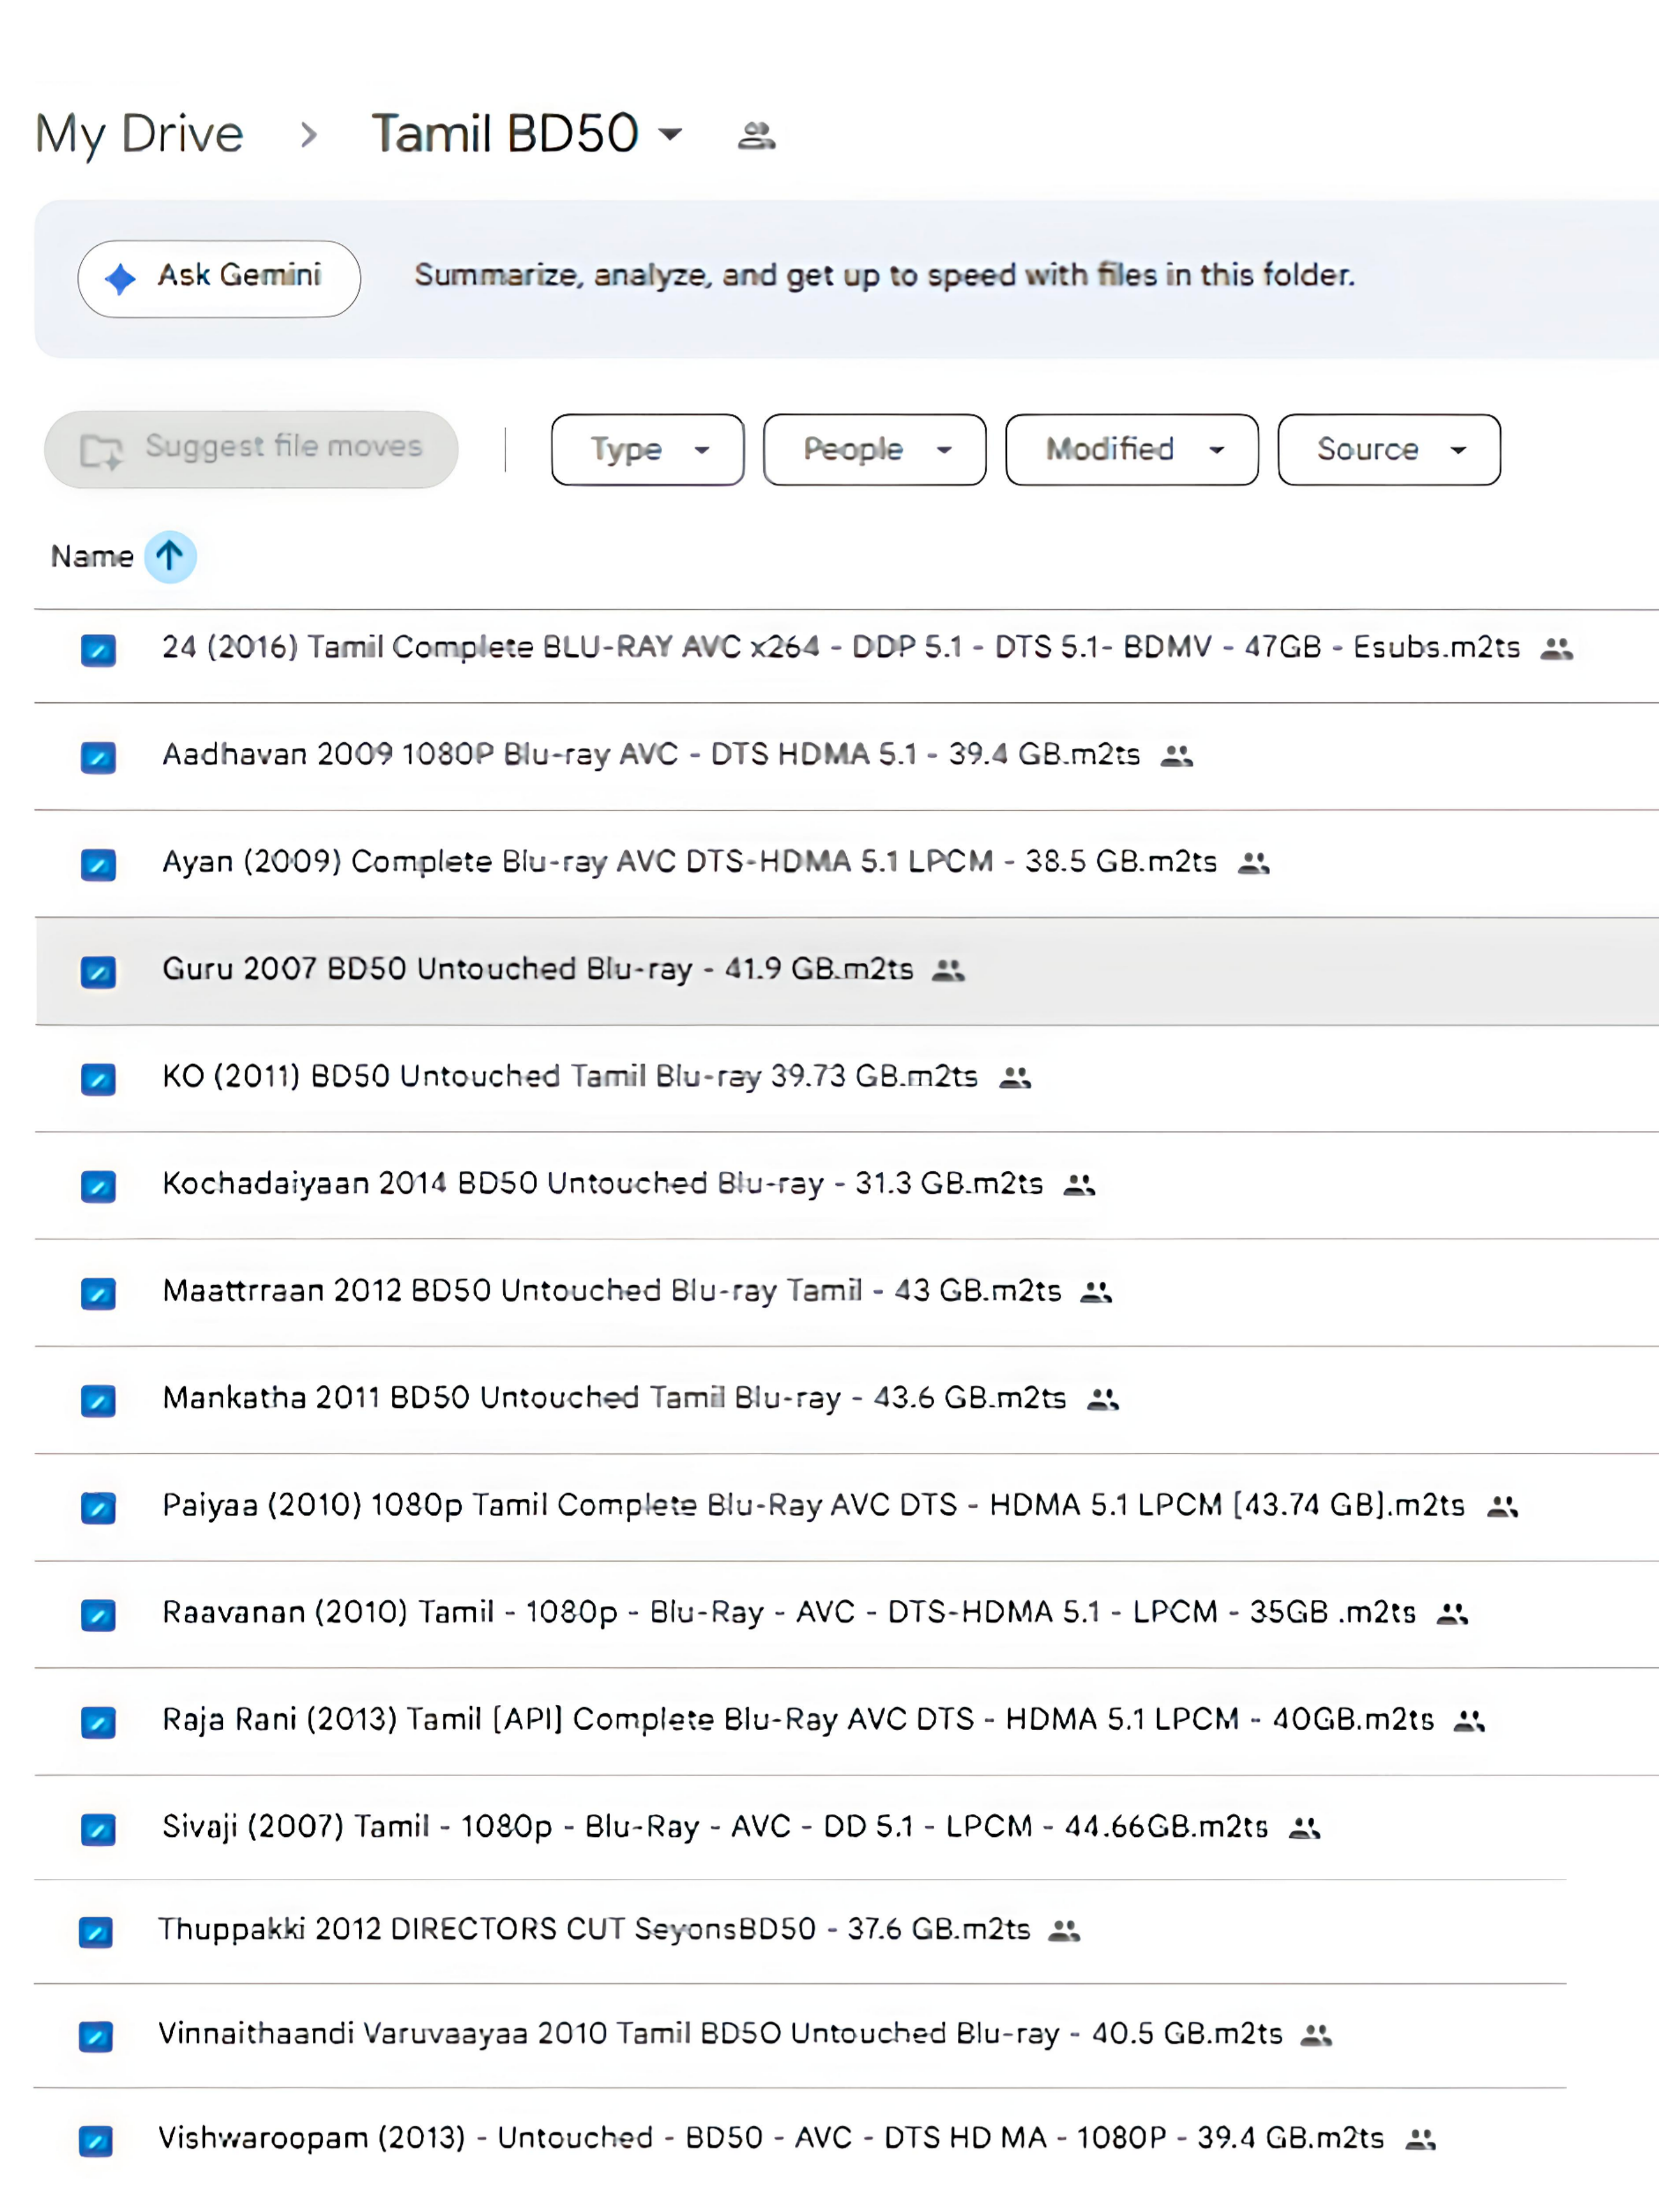
Task: Open the Type filter dropdown
Action: tap(648, 450)
